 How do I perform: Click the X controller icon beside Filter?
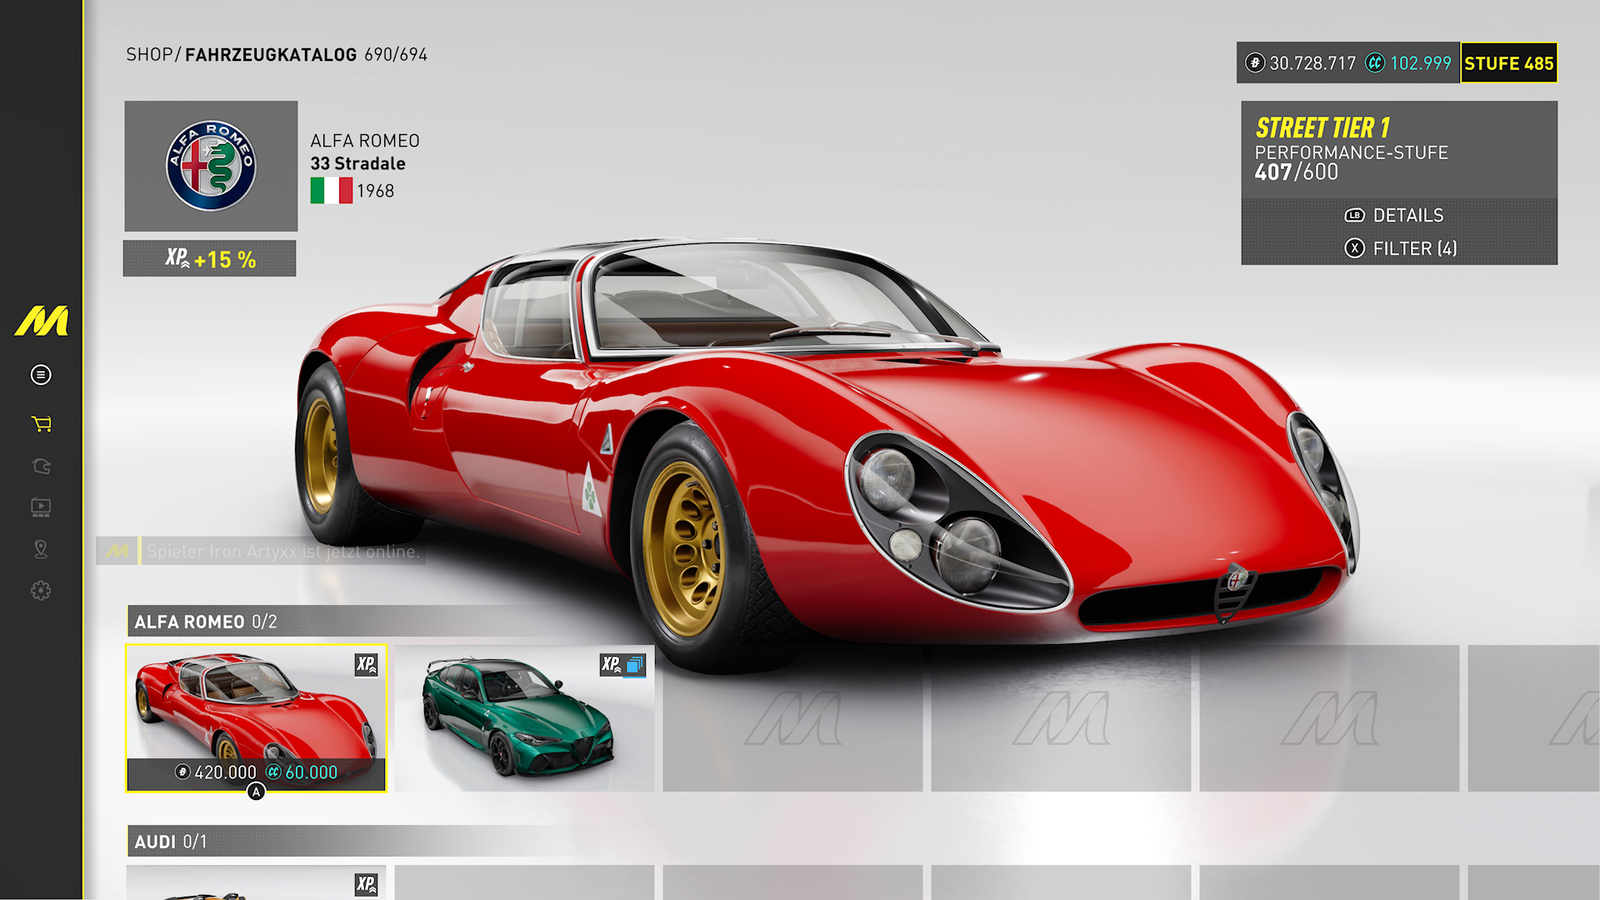1354,248
